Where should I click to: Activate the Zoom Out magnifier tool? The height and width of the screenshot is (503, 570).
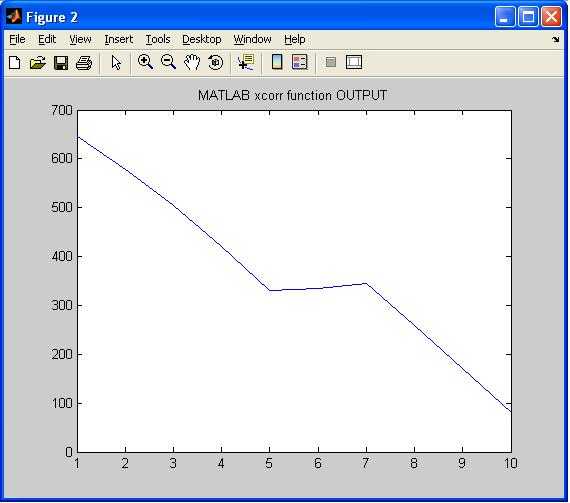click(x=168, y=62)
